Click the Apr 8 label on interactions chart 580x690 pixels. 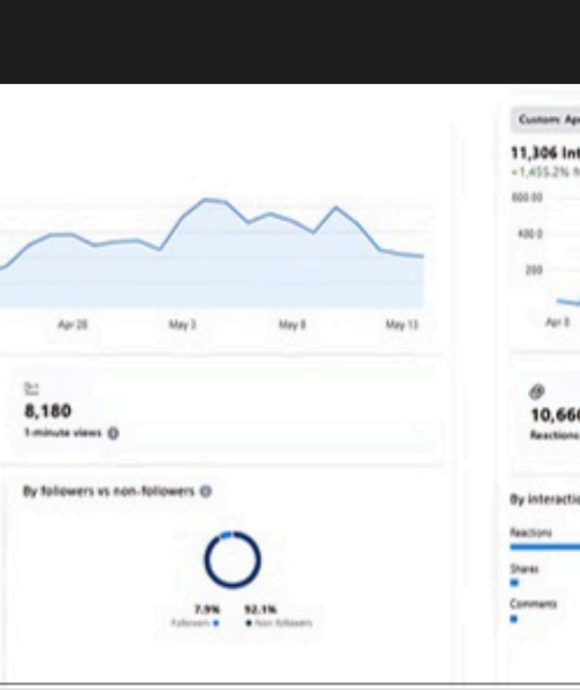[558, 323]
